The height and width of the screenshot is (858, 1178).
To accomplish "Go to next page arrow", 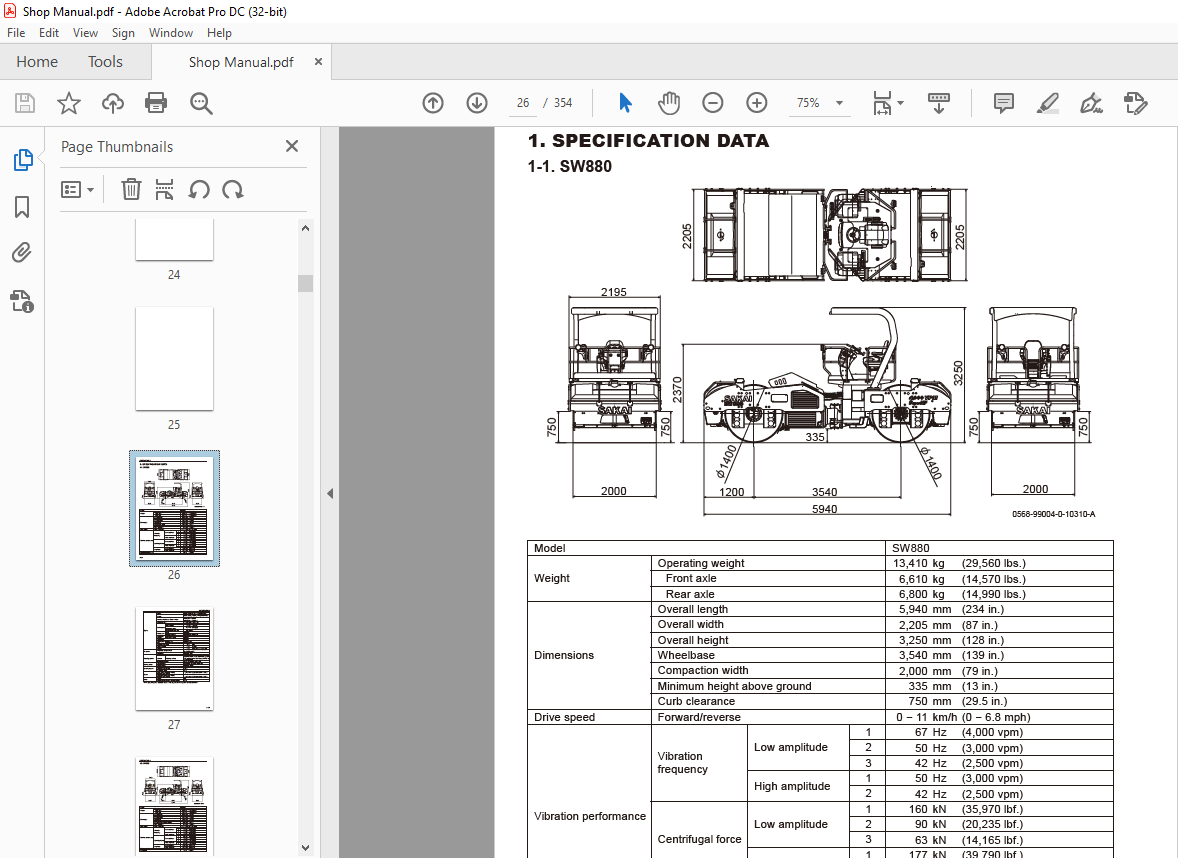I will point(477,103).
